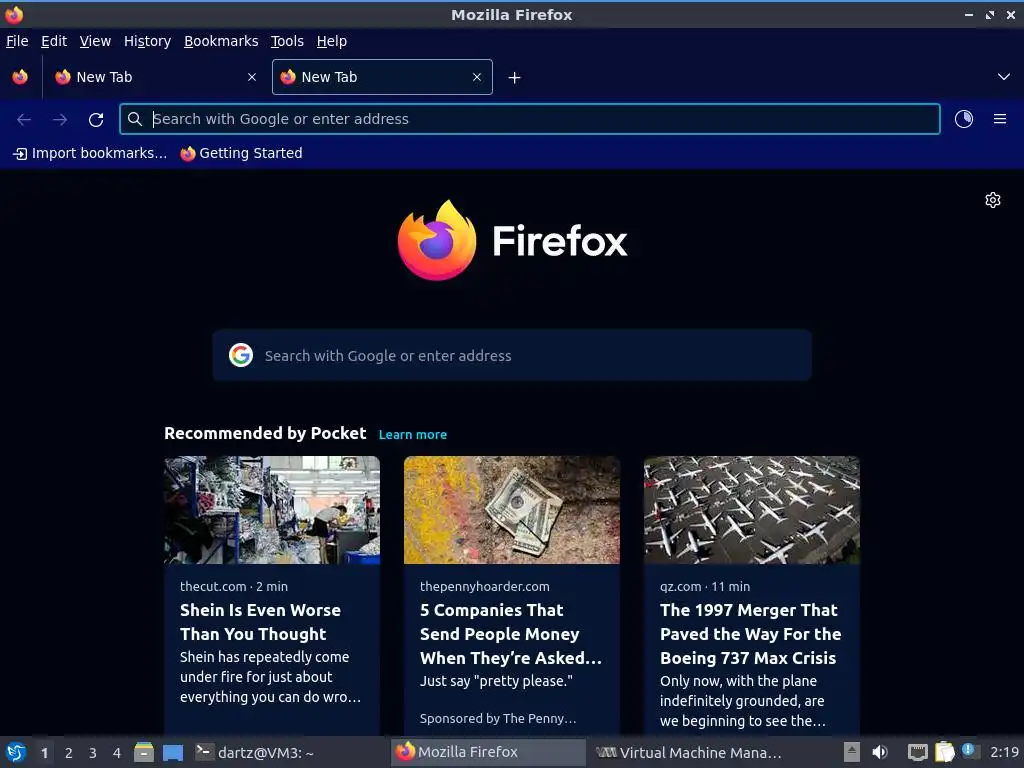Screen dimensions: 1024x768
Task: Open the hamburger application menu
Action: [1000, 119]
